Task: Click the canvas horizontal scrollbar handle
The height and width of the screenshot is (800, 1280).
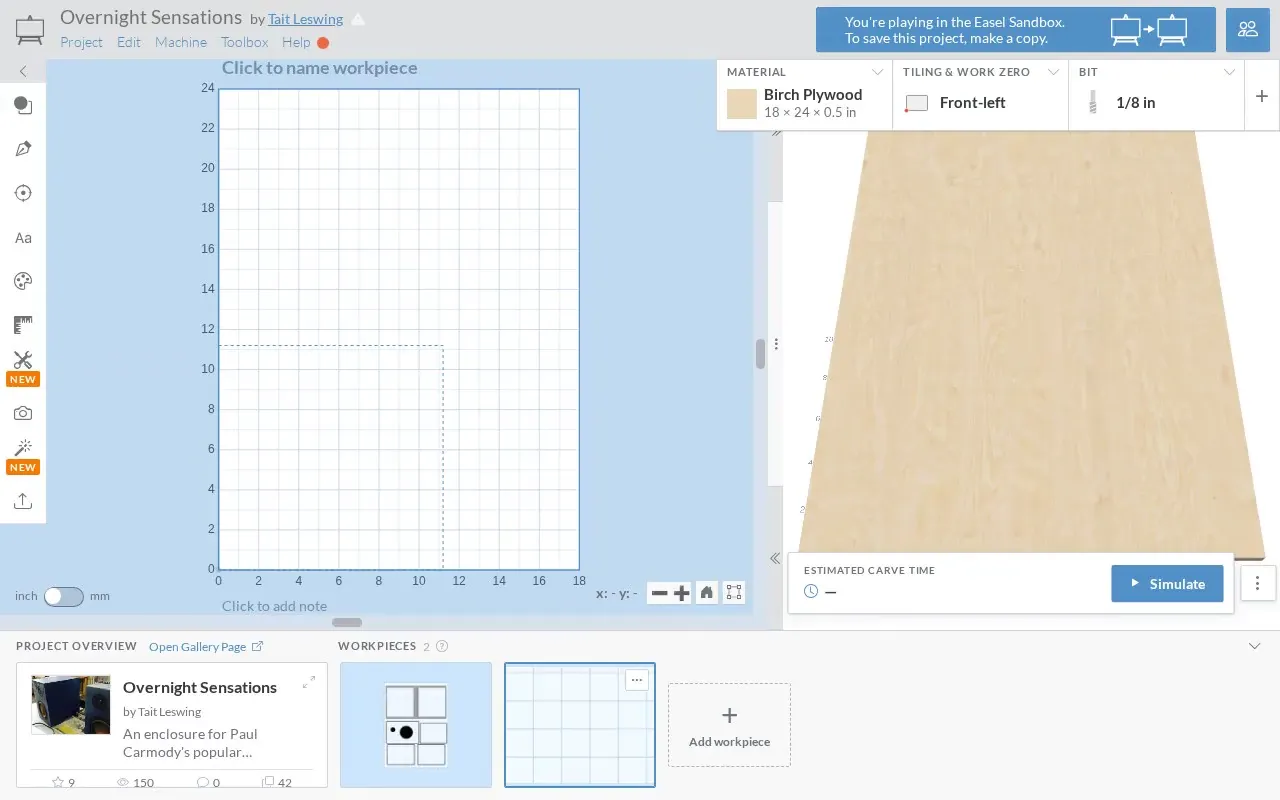Action: (x=347, y=623)
